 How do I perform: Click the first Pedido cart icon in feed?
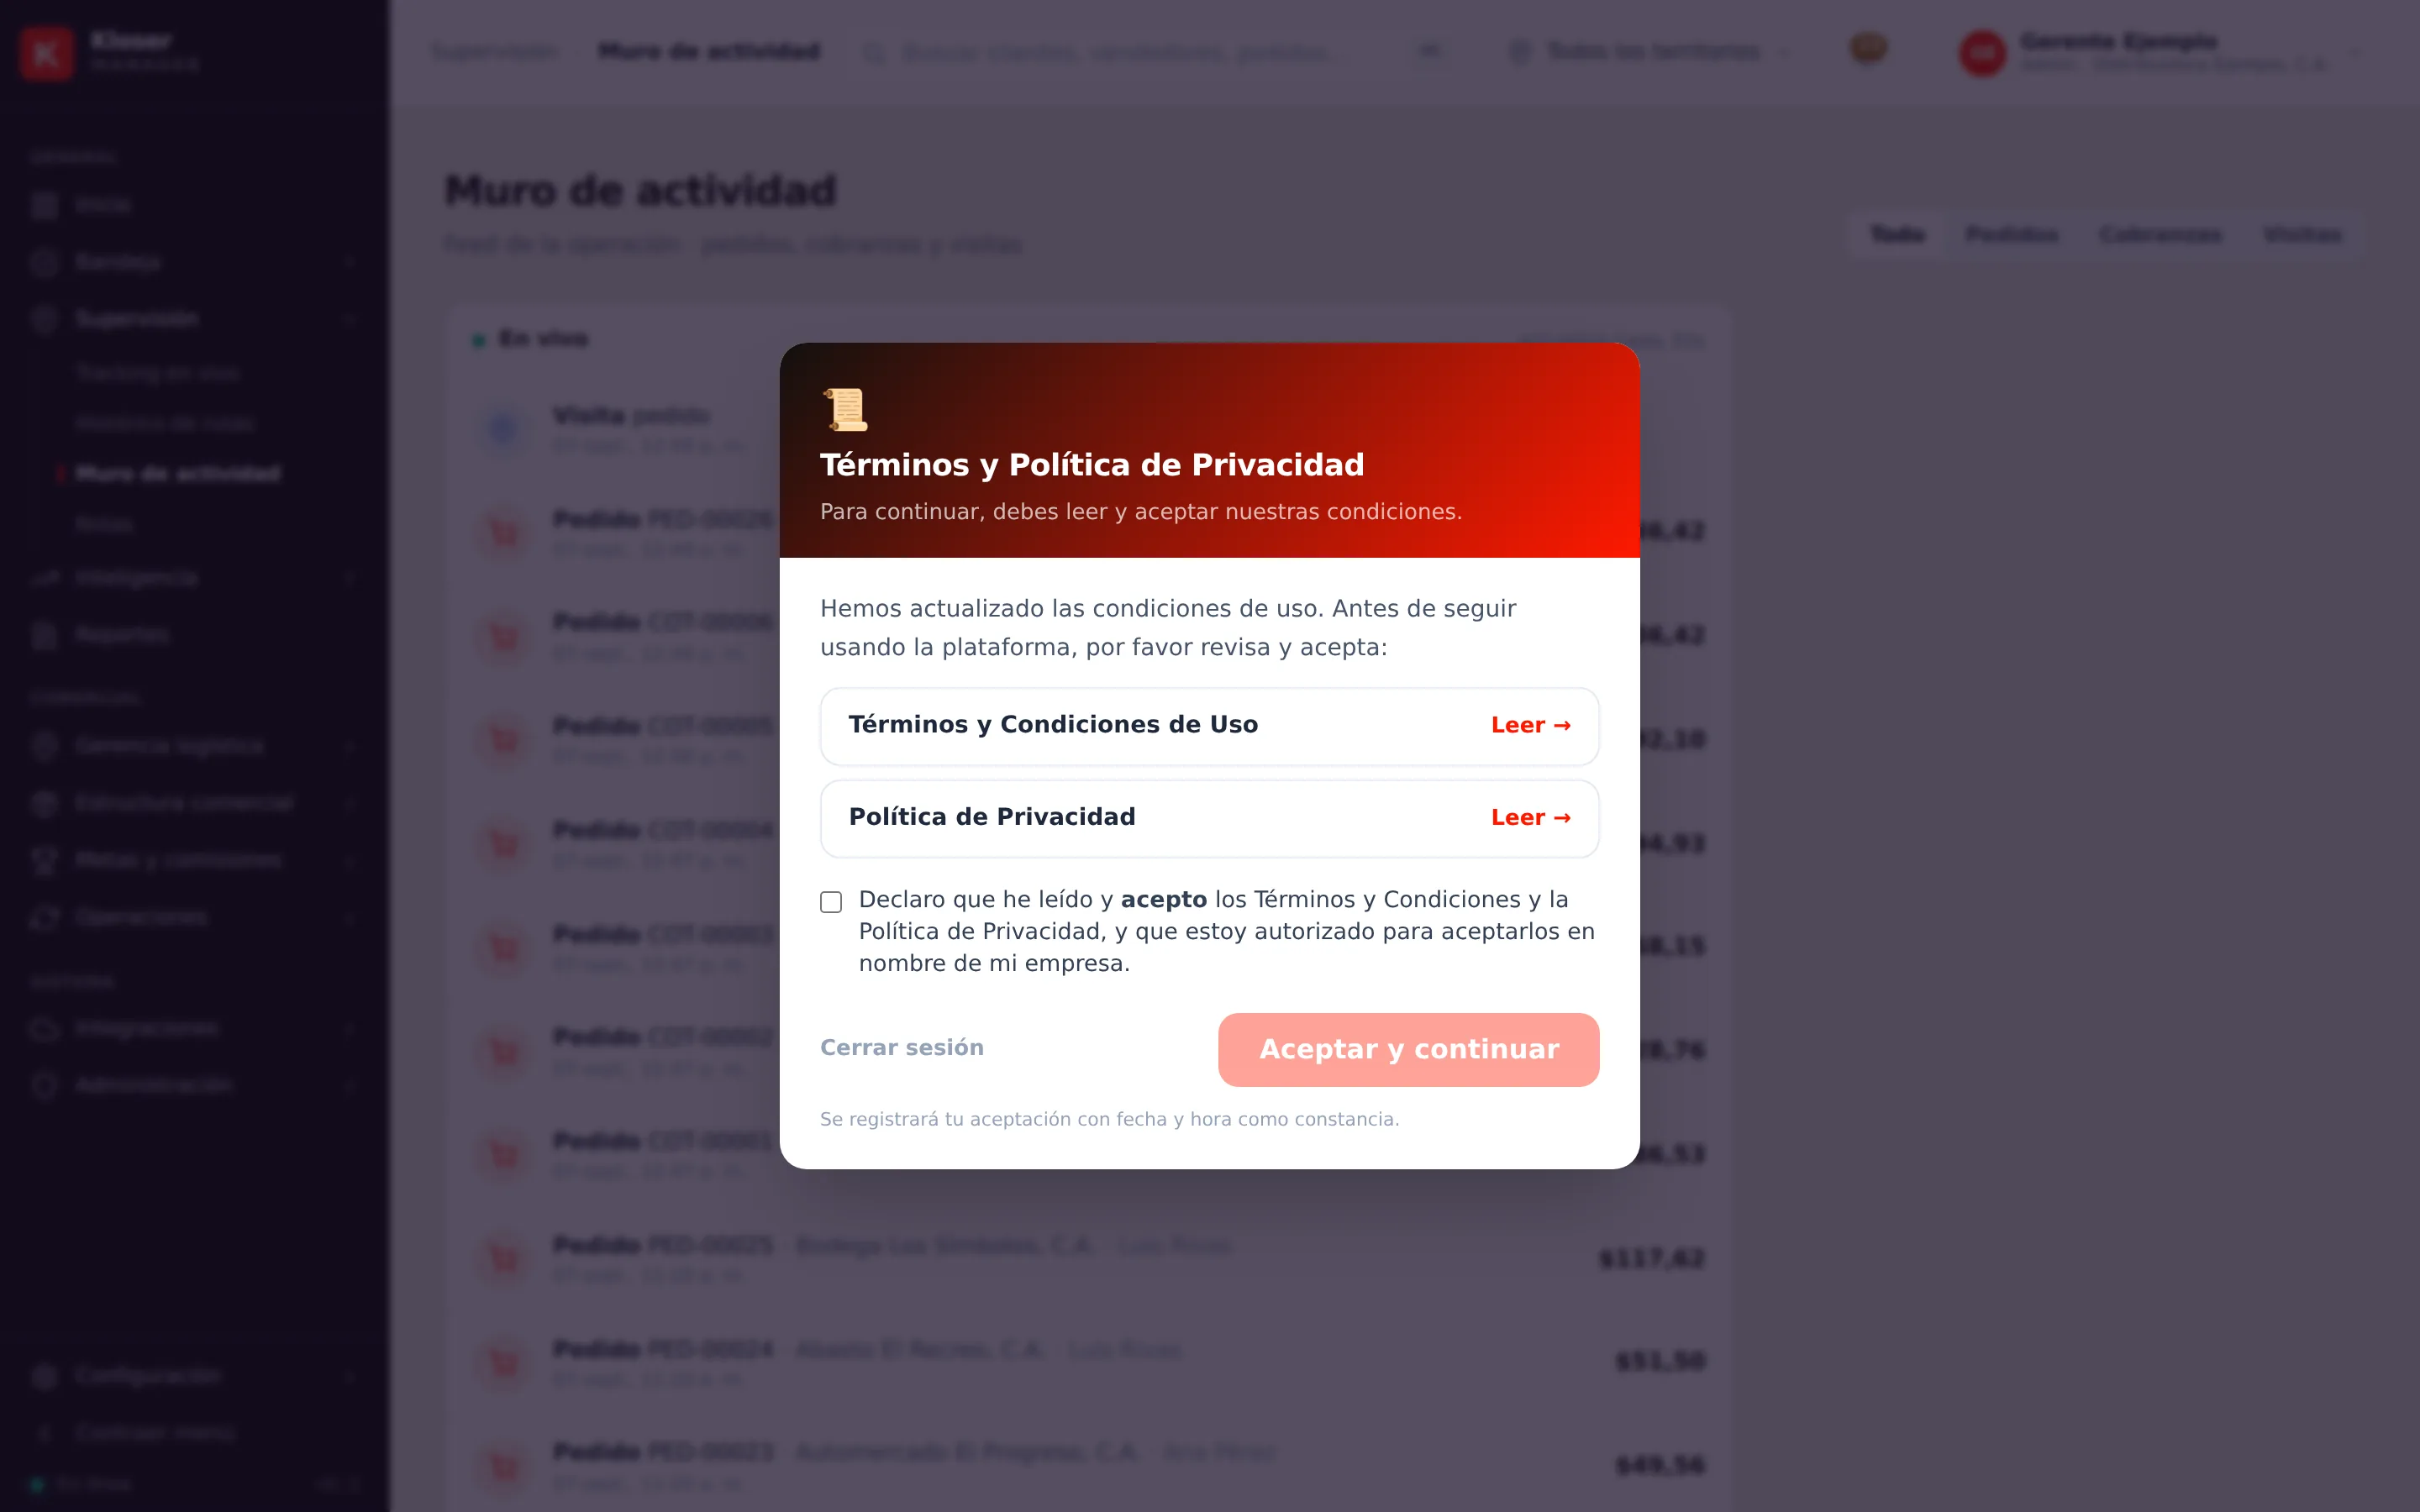coord(504,533)
